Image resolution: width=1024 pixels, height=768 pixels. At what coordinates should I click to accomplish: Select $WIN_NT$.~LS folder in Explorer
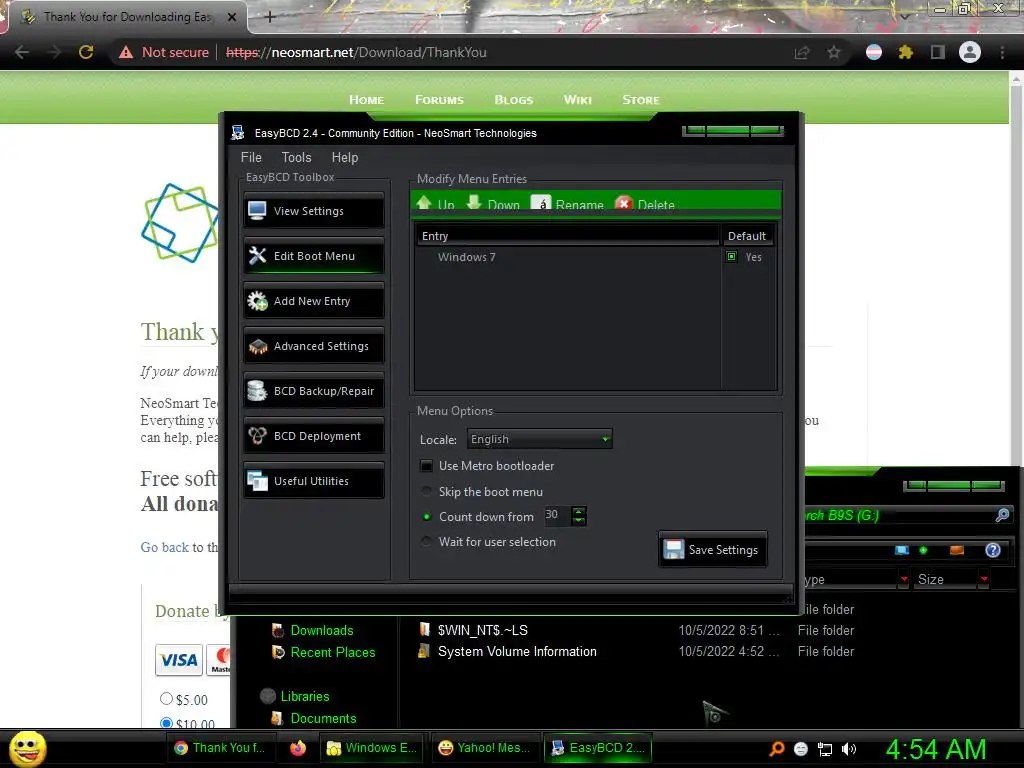(483, 630)
